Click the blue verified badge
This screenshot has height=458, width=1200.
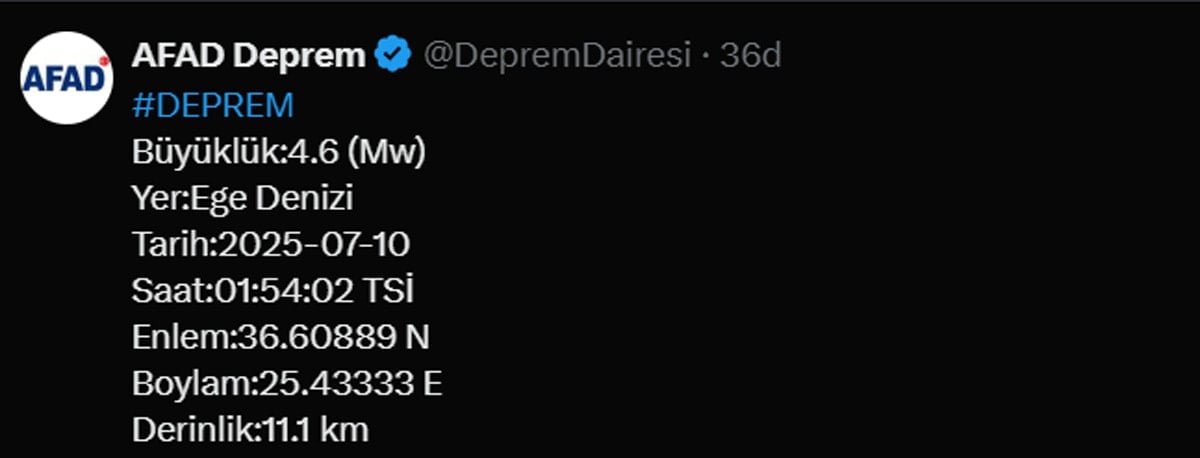[x=393, y=55]
